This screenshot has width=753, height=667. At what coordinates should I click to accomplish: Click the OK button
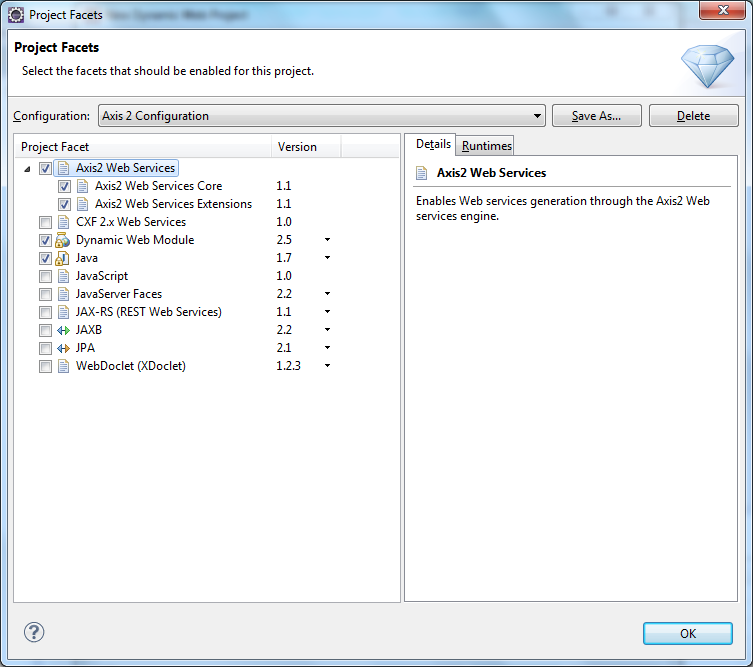(x=687, y=633)
